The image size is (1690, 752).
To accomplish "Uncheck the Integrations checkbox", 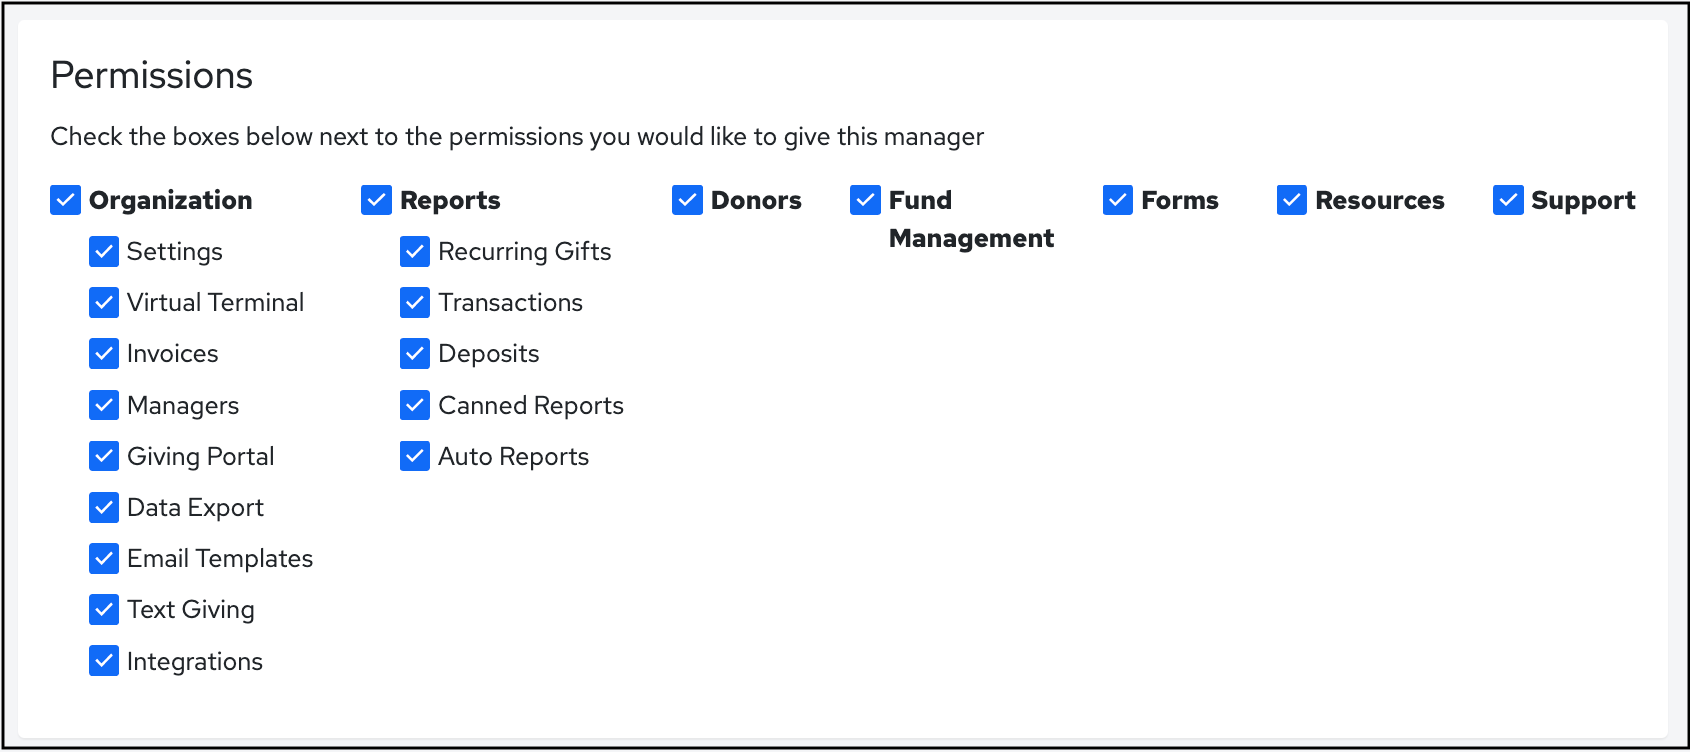I will (104, 660).
